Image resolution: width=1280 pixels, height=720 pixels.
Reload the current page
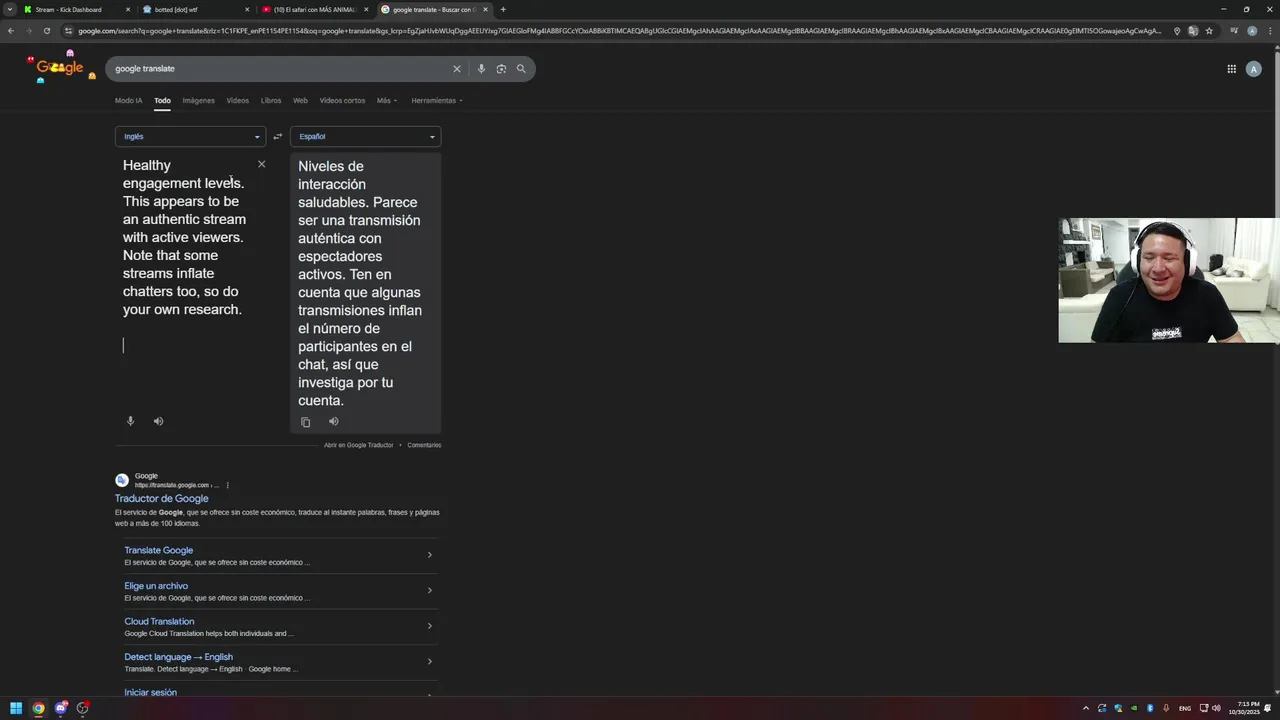[46, 31]
